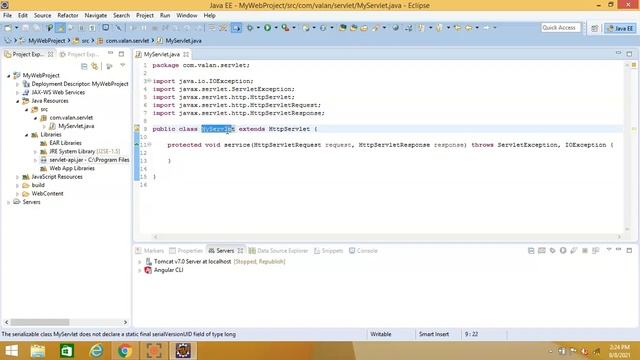640x360 pixels.
Task: Click the Back navigation arrow in the toolbar
Action: click(469, 28)
